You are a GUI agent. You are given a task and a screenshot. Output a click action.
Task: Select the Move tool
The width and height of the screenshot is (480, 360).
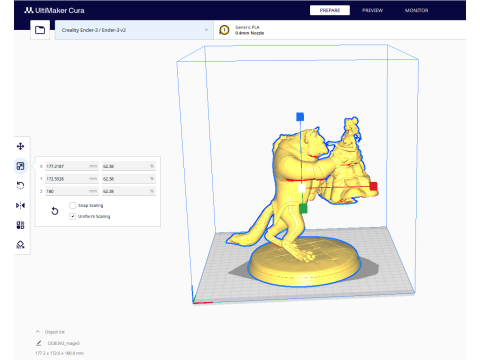click(20, 146)
